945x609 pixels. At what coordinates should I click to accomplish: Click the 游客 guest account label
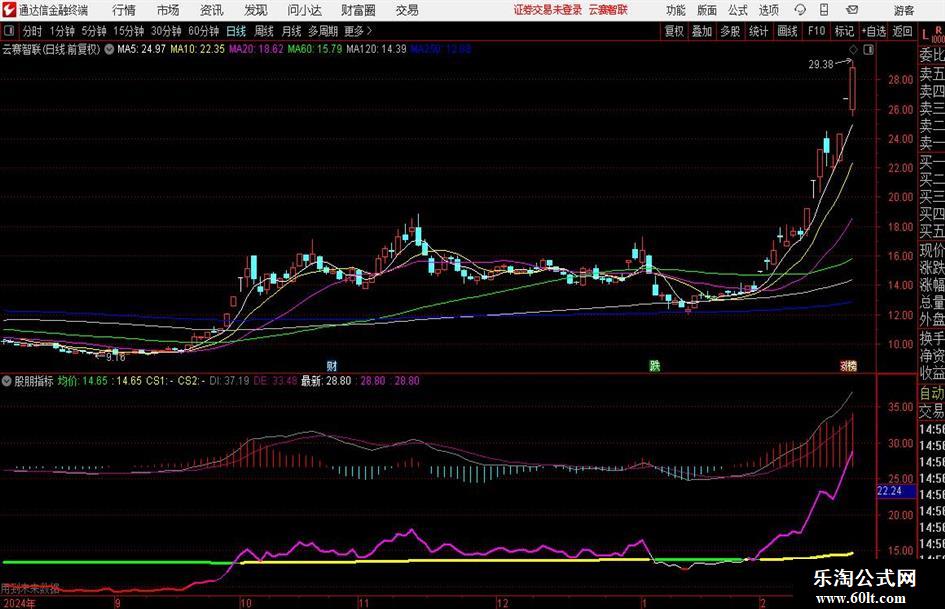[x=904, y=10]
